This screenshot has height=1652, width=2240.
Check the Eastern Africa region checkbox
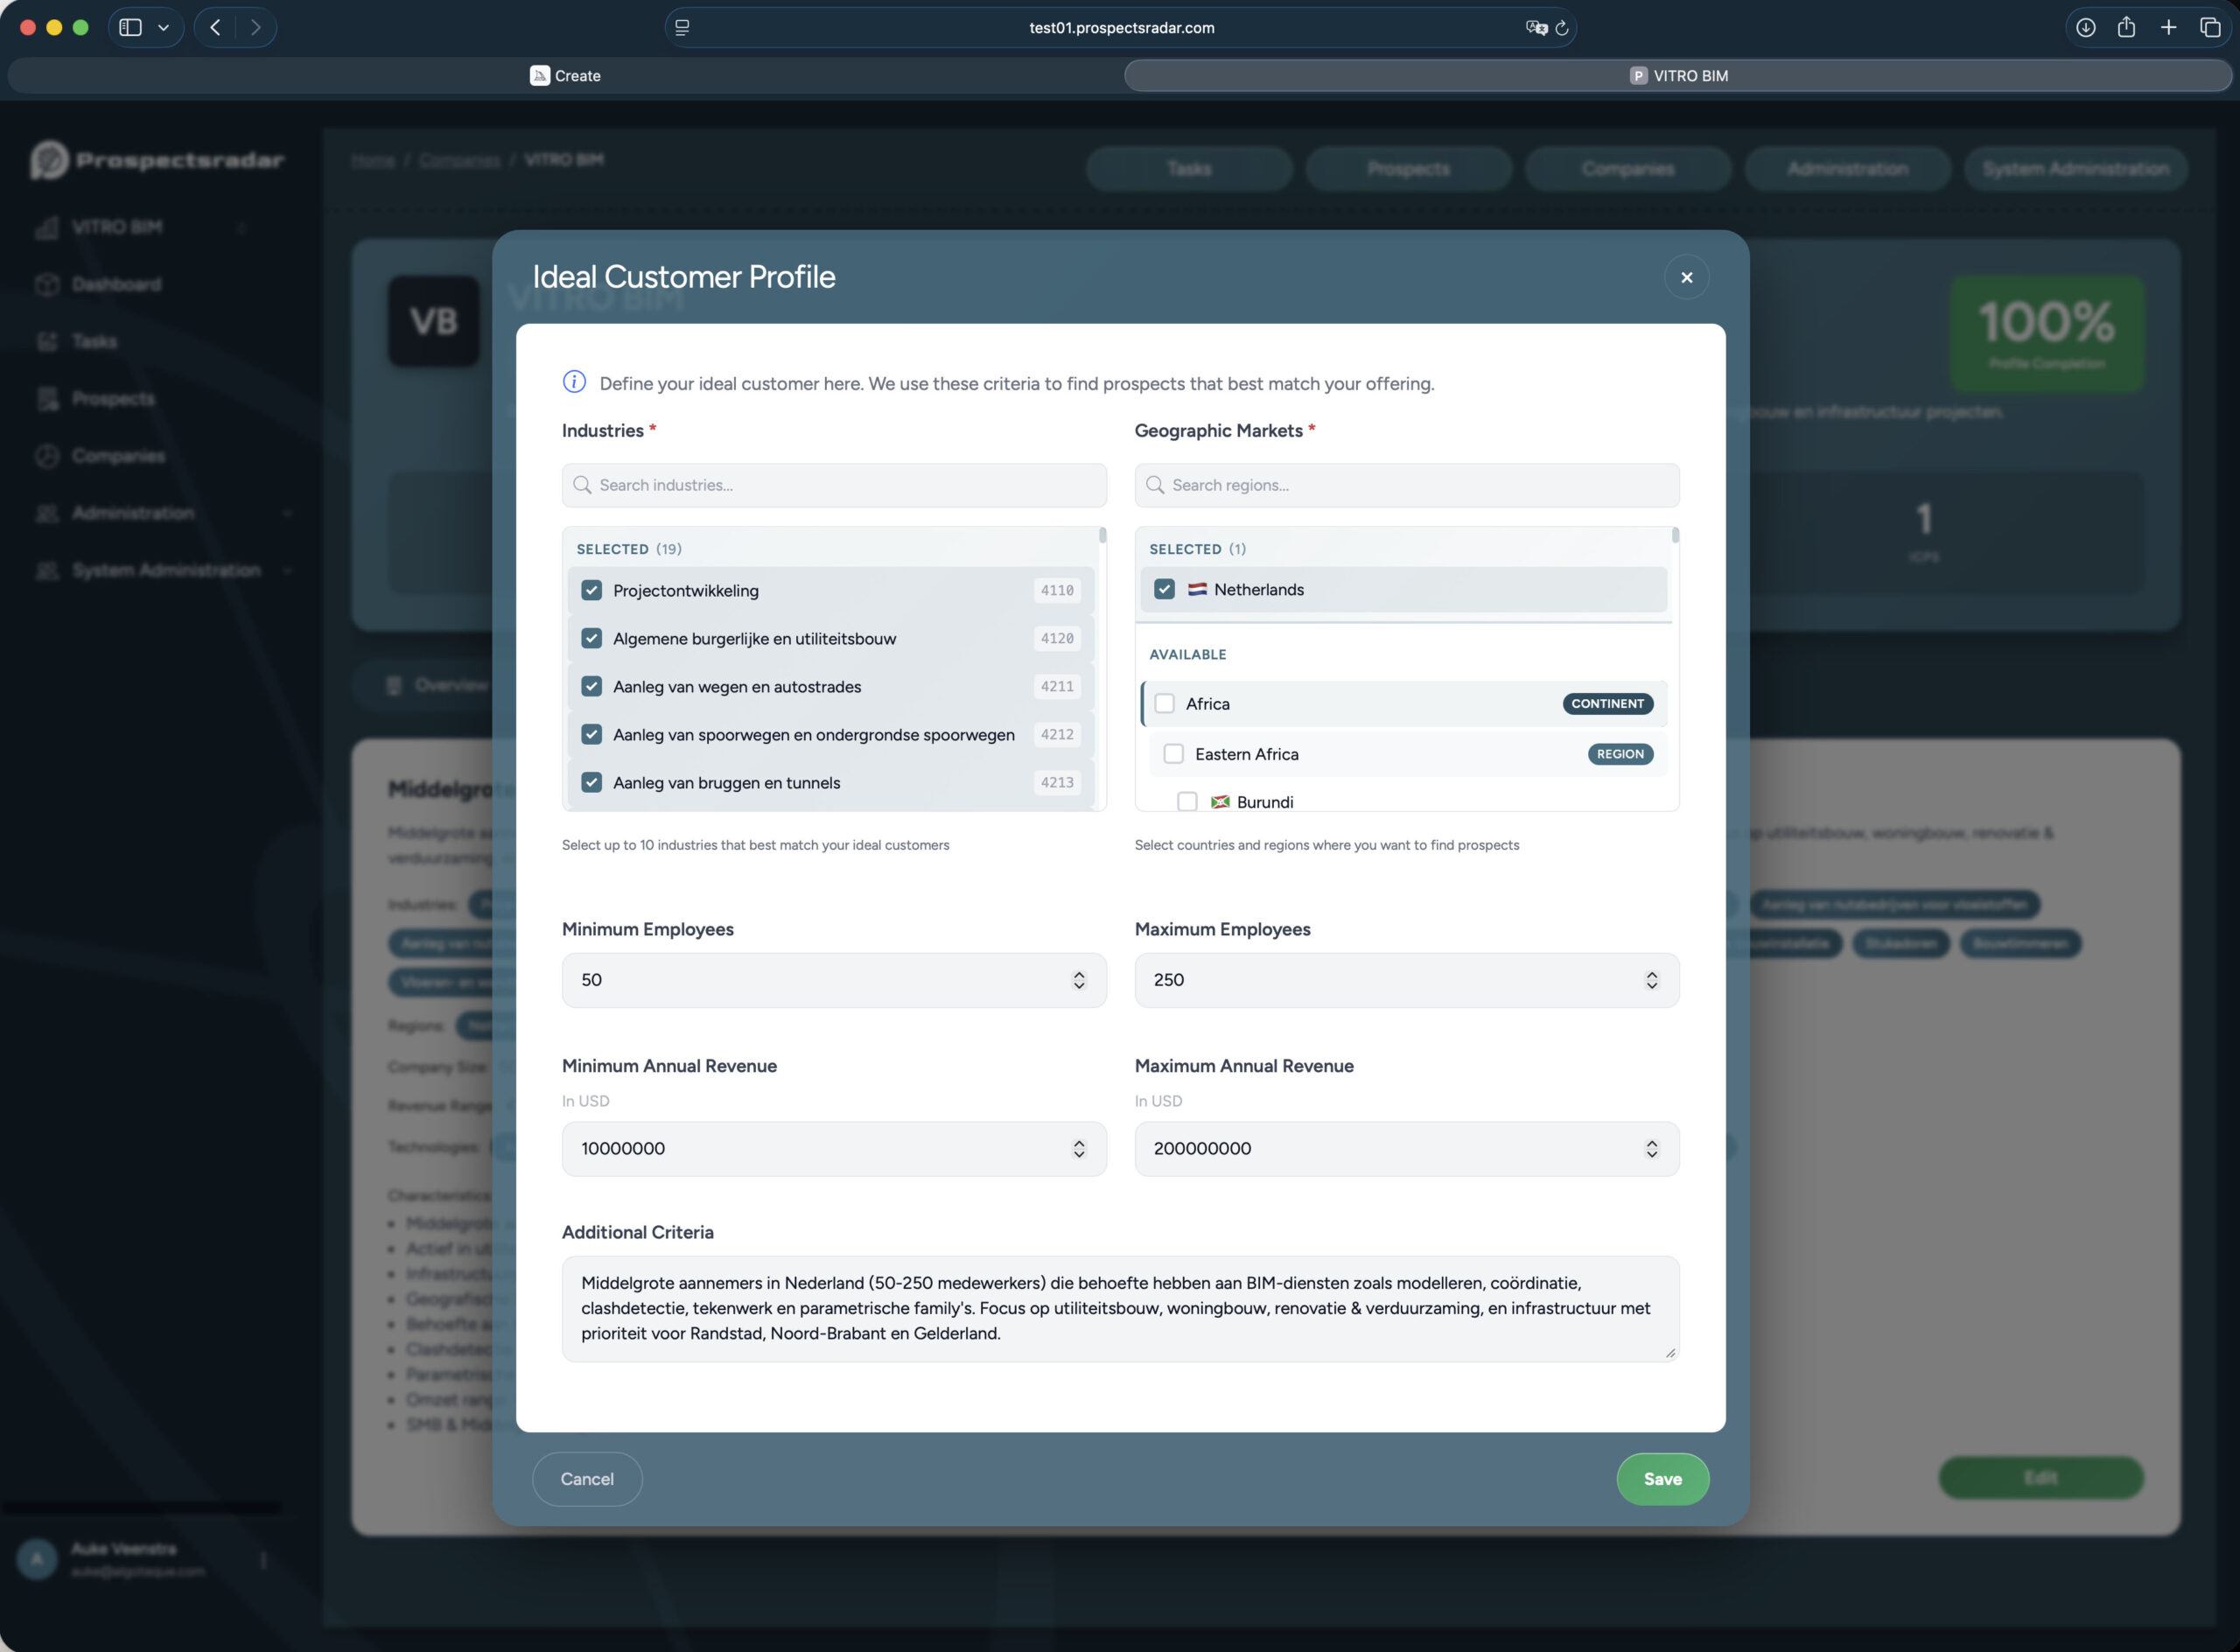(x=1174, y=754)
